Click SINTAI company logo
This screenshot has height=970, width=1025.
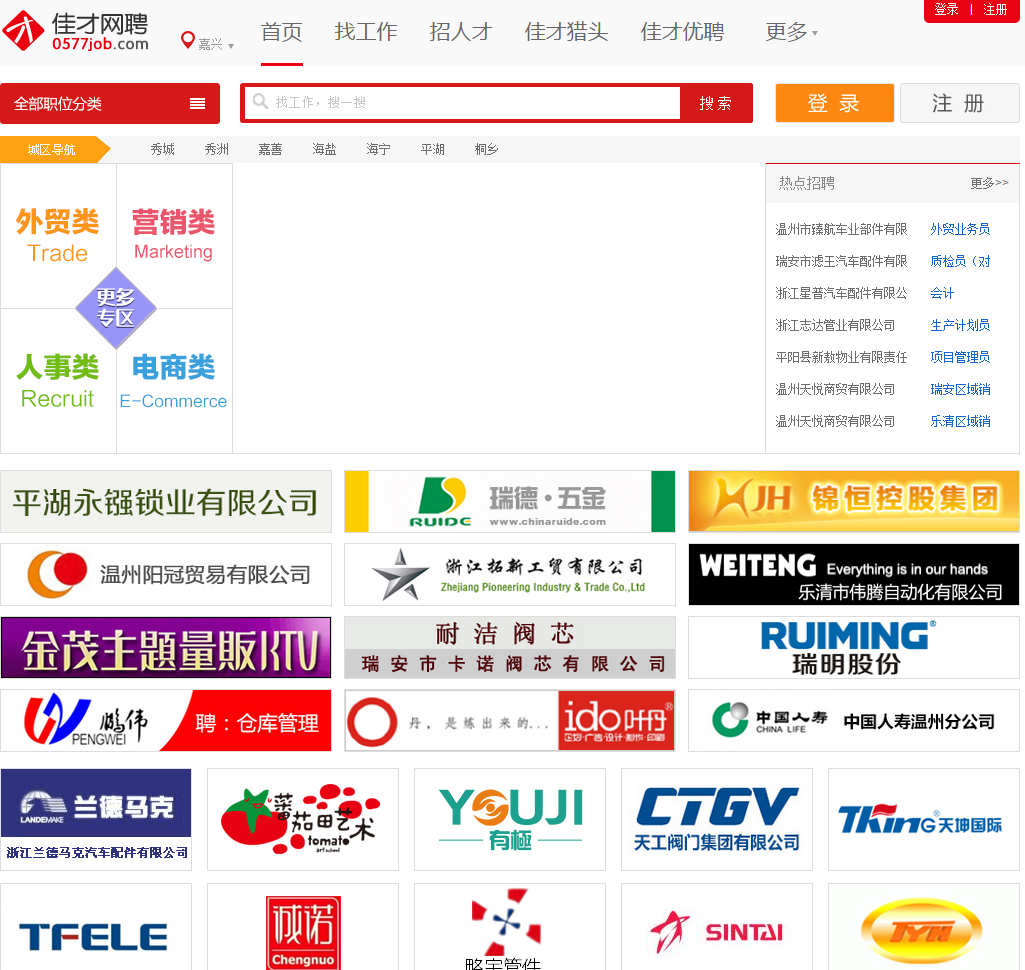(716, 927)
